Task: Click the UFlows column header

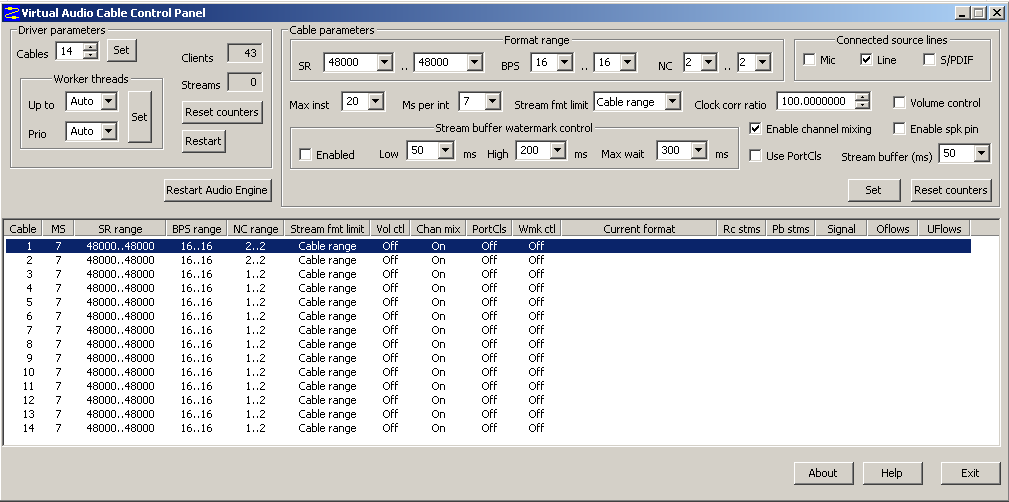Action: 944,228
